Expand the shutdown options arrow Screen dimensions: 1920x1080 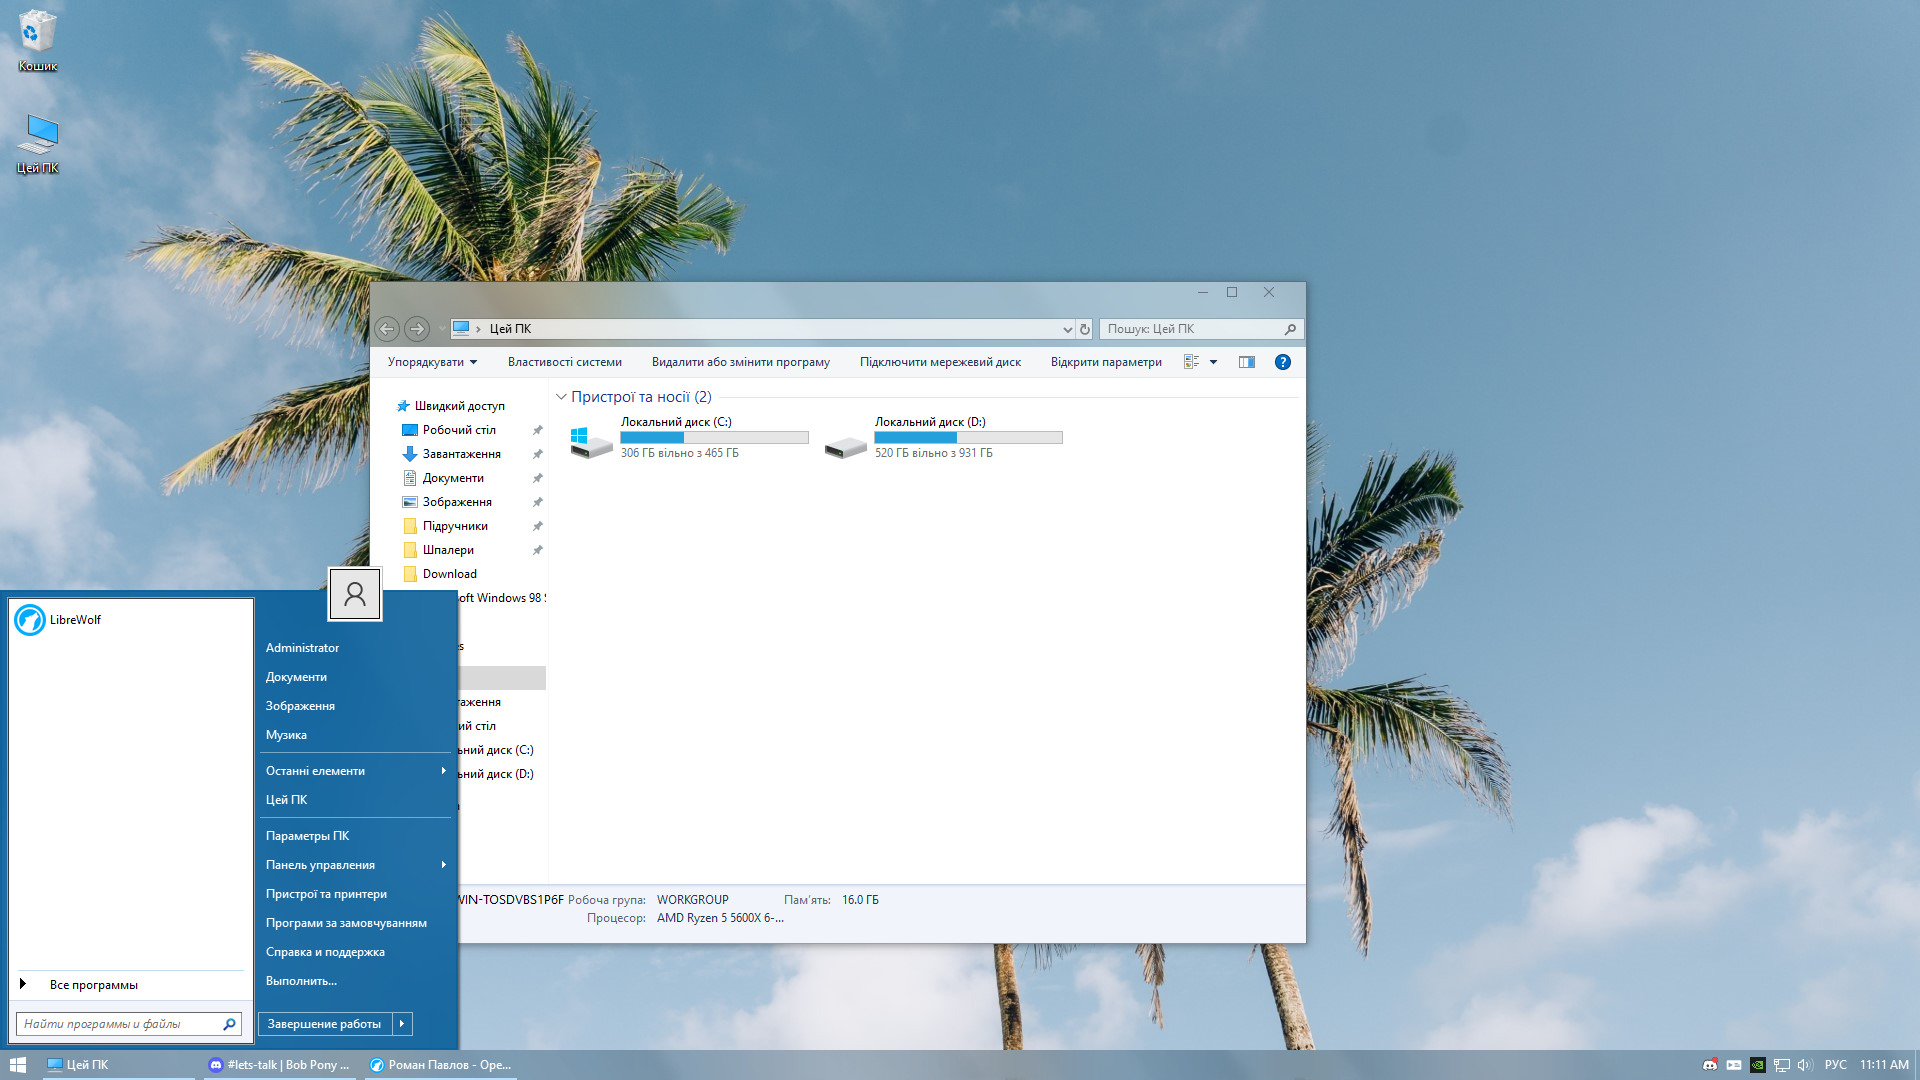point(402,1023)
